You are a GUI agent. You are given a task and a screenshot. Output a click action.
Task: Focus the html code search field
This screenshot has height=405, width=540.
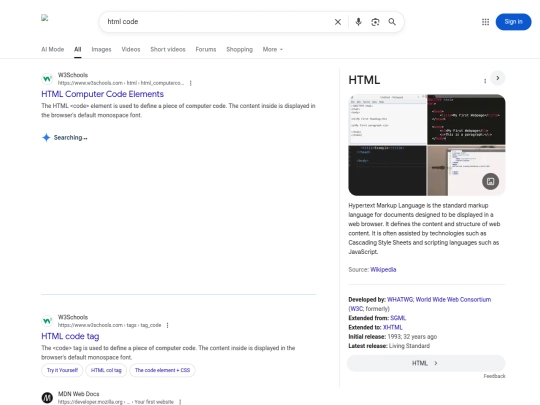tap(217, 22)
